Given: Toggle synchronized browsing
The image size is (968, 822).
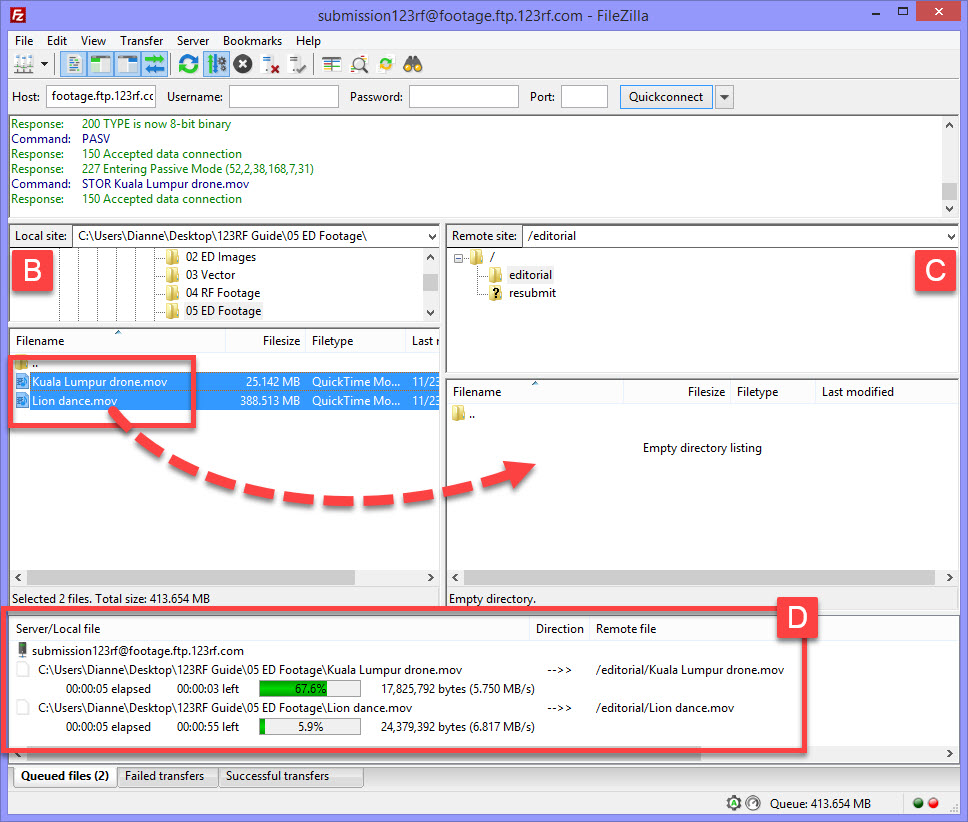Looking at the screenshot, I should click(386, 64).
